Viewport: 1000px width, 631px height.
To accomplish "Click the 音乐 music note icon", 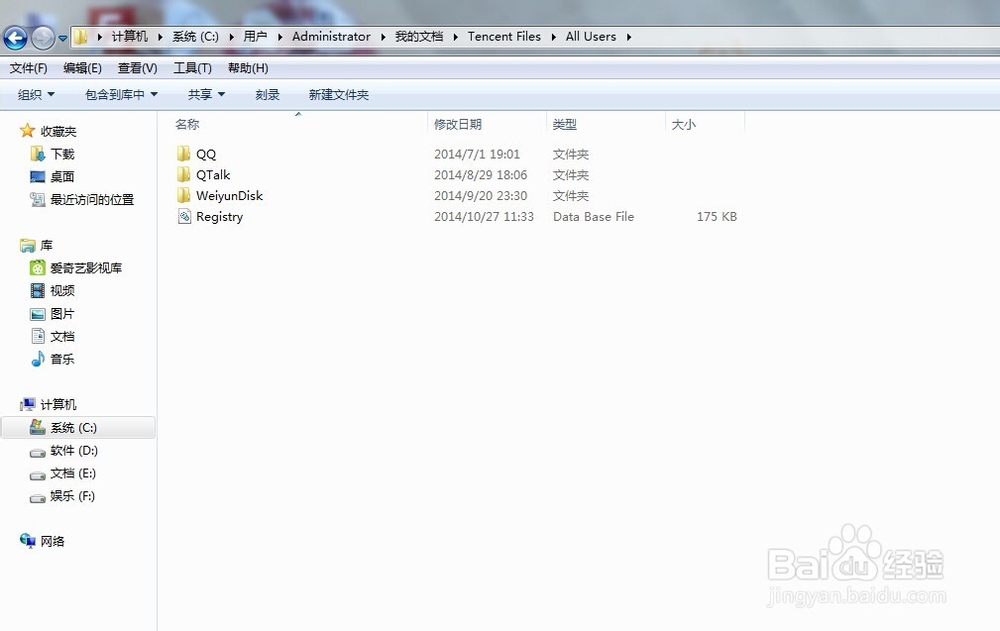I will coord(38,359).
